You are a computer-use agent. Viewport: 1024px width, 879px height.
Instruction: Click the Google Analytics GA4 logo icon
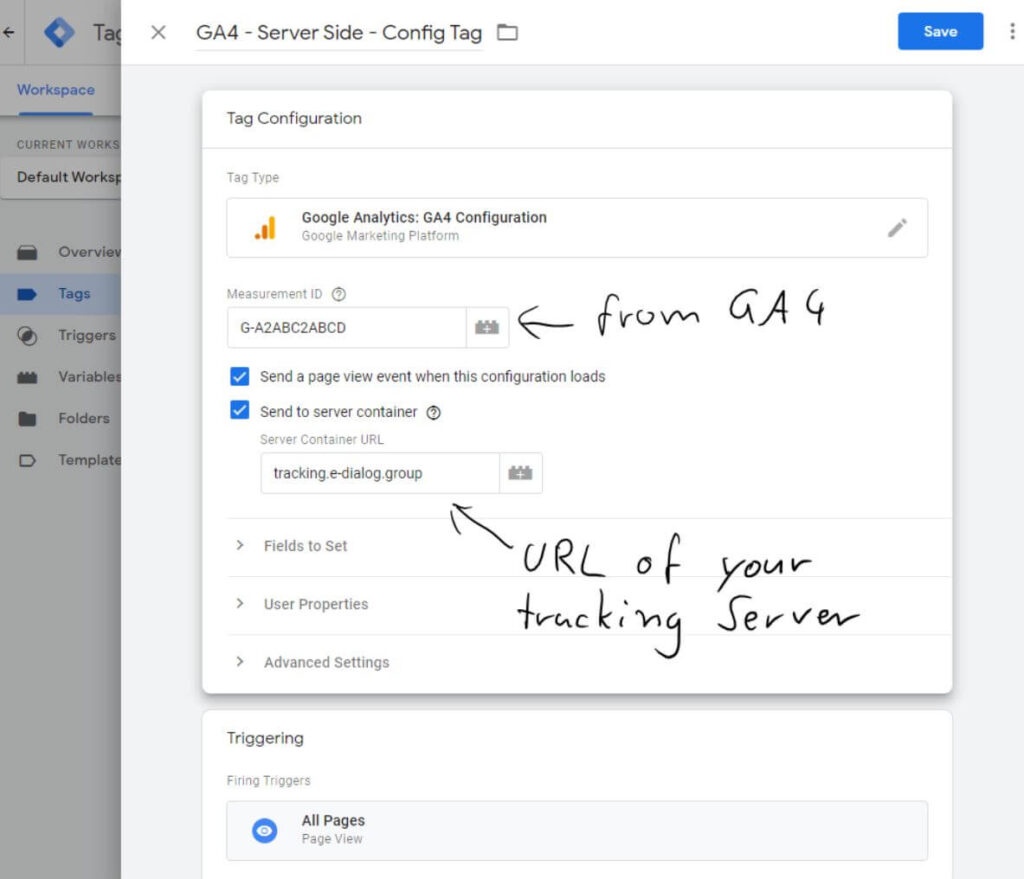pos(266,227)
